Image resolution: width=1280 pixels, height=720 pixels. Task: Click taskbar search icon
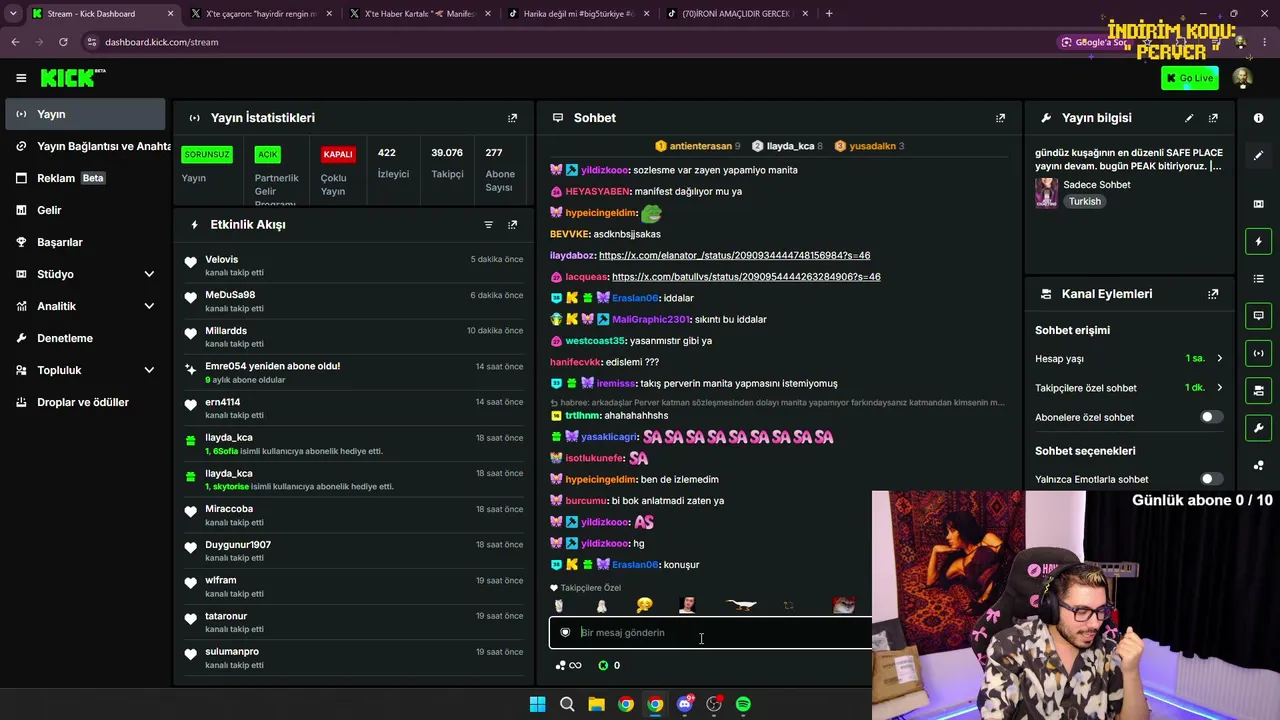click(567, 704)
